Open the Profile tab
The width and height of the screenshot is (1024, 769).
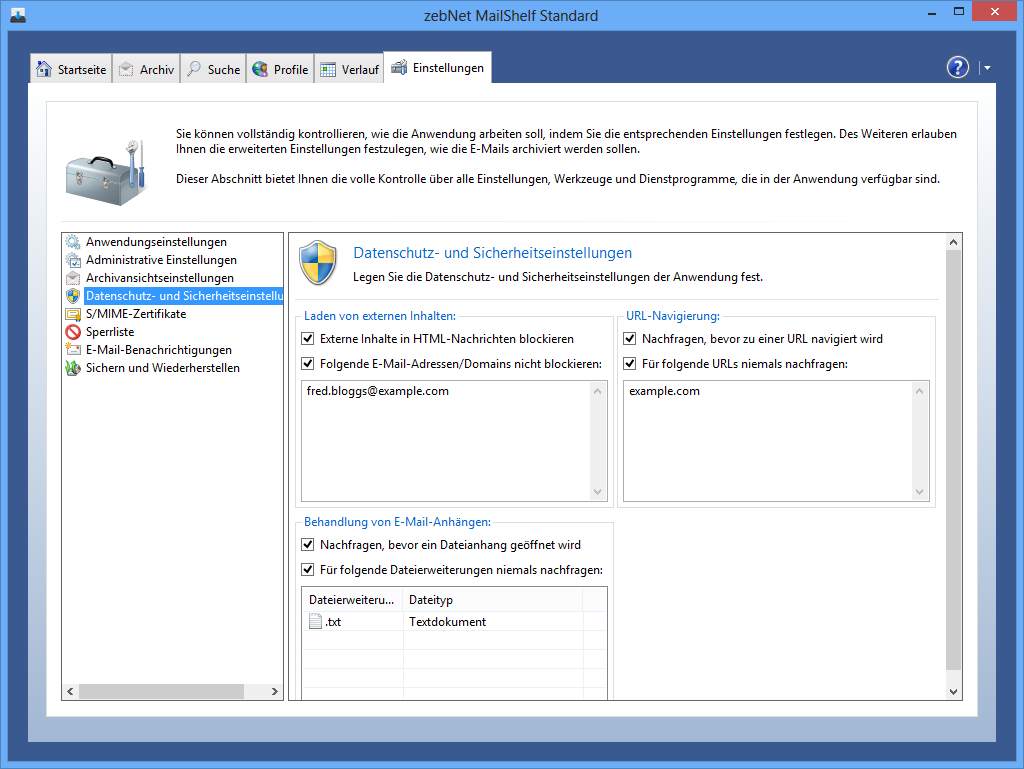(280, 69)
